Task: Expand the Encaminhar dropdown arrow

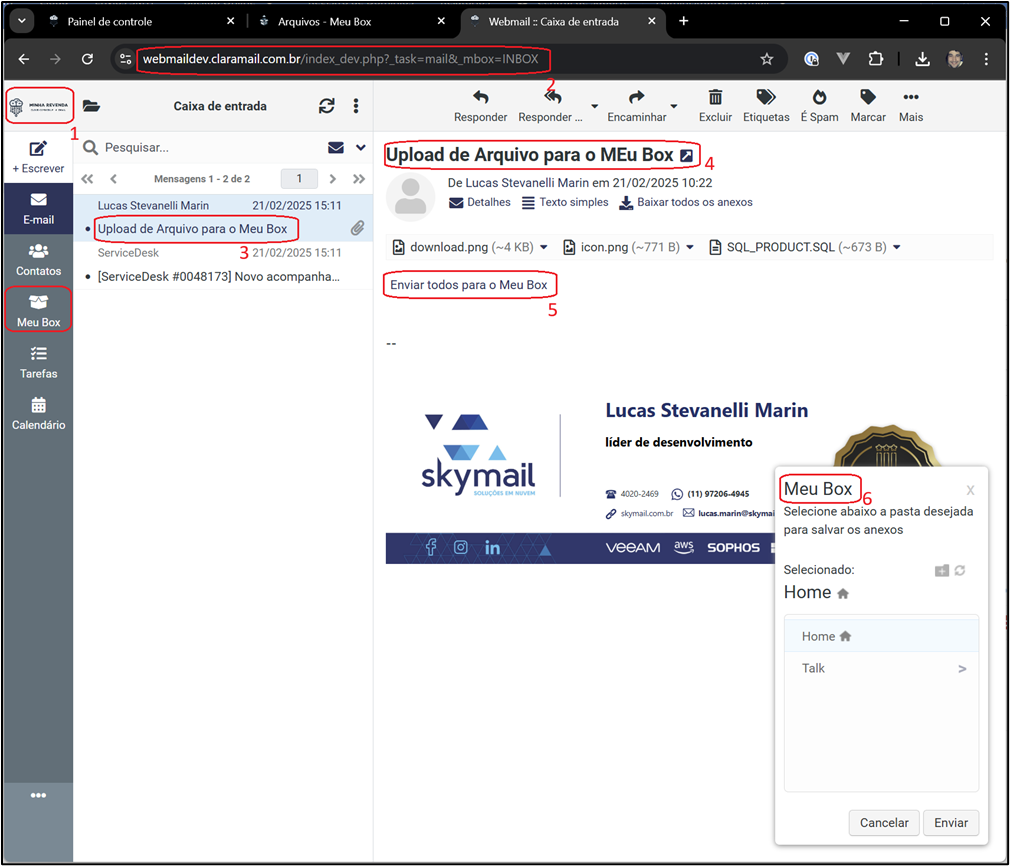Action: [674, 106]
